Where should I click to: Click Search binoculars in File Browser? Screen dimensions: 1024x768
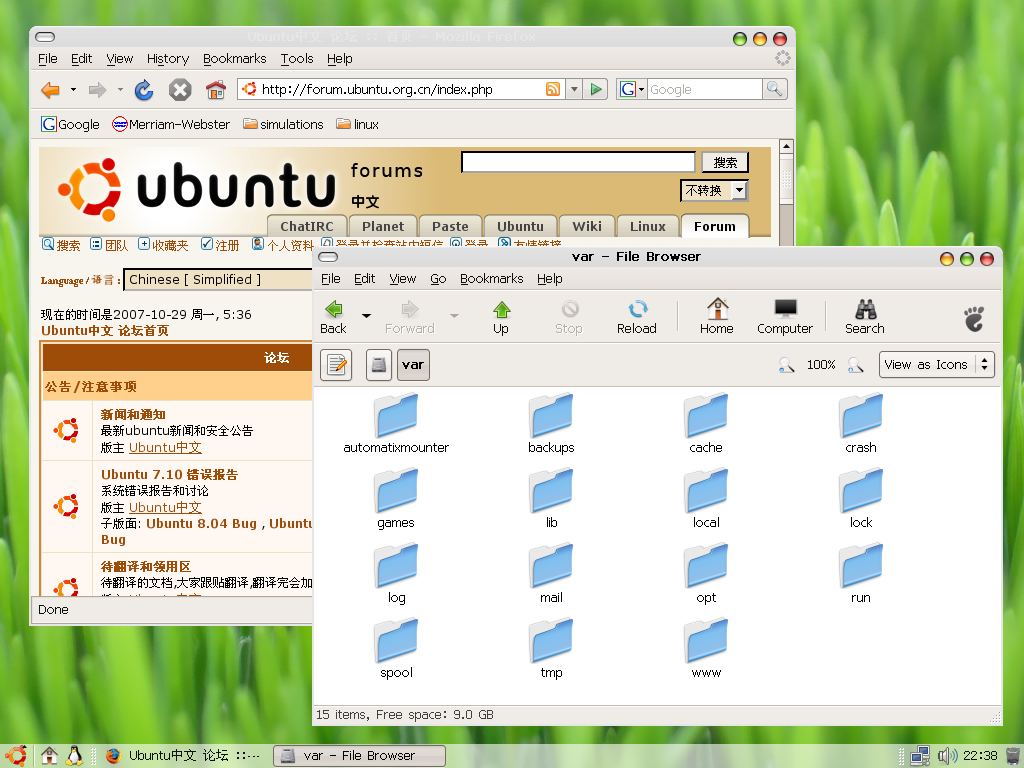tap(865, 317)
